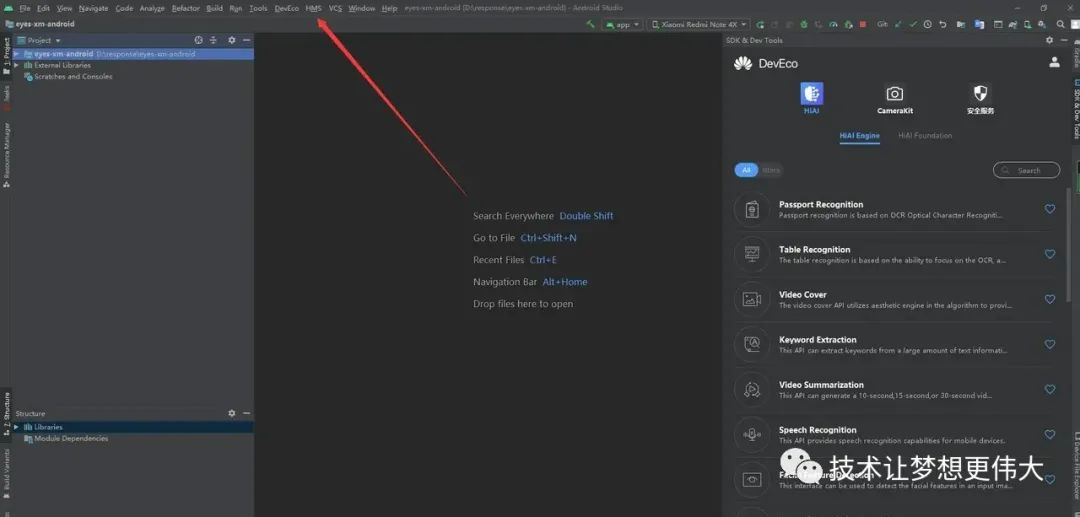Click the collapse all icon in Project panel

pyautogui.click(x=214, y=41)
